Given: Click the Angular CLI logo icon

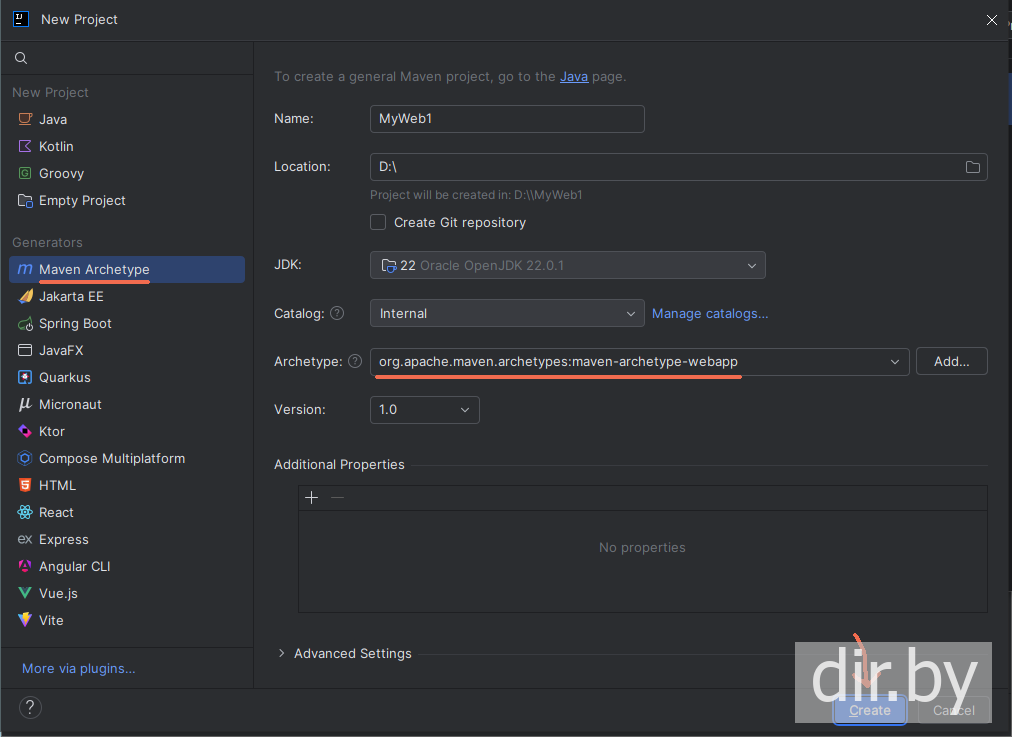Looking at the screenshot, I should pyautogui.click(x=25, y=567).
